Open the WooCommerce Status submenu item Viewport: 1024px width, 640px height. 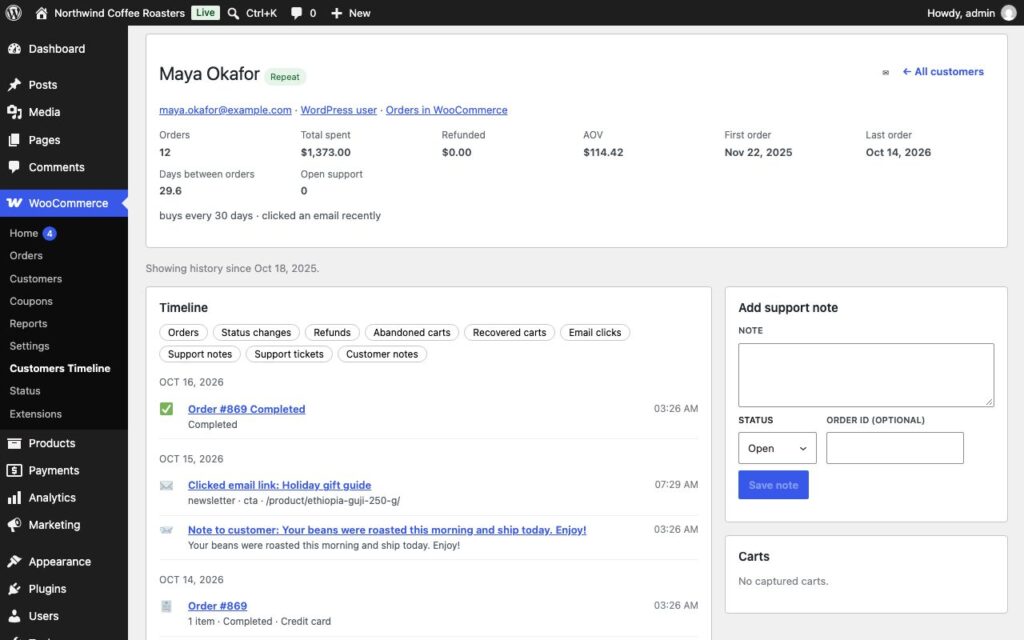[25, 391]
